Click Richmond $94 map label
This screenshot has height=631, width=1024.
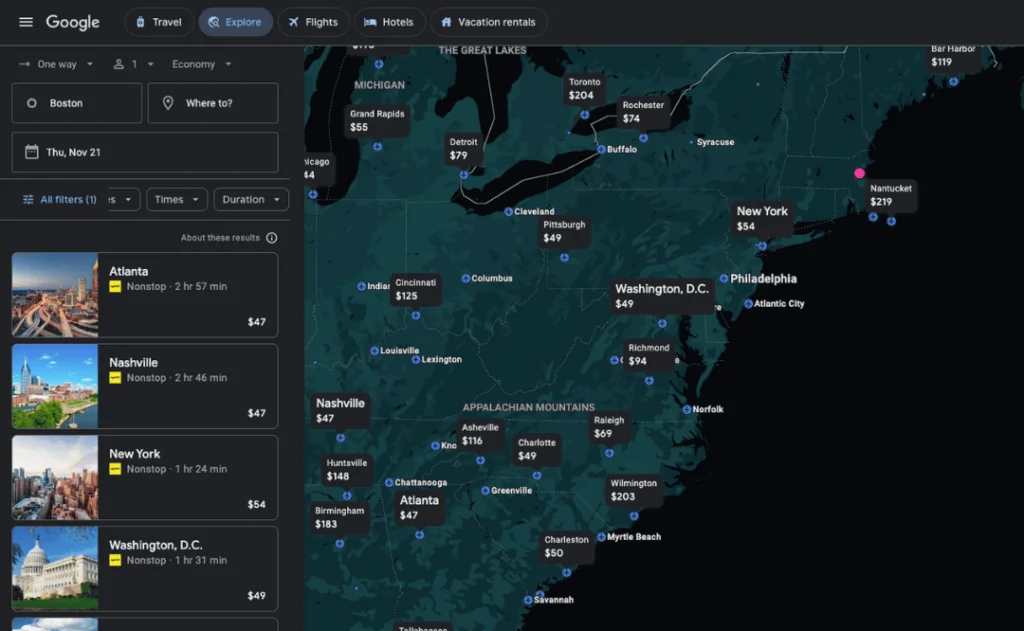click(648, 355)
